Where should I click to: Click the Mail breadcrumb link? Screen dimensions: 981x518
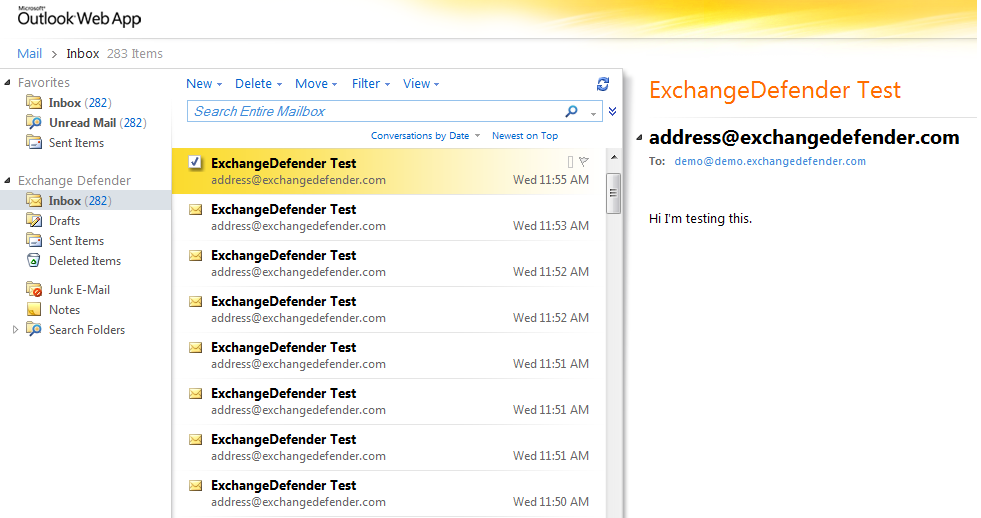(29, 54)
